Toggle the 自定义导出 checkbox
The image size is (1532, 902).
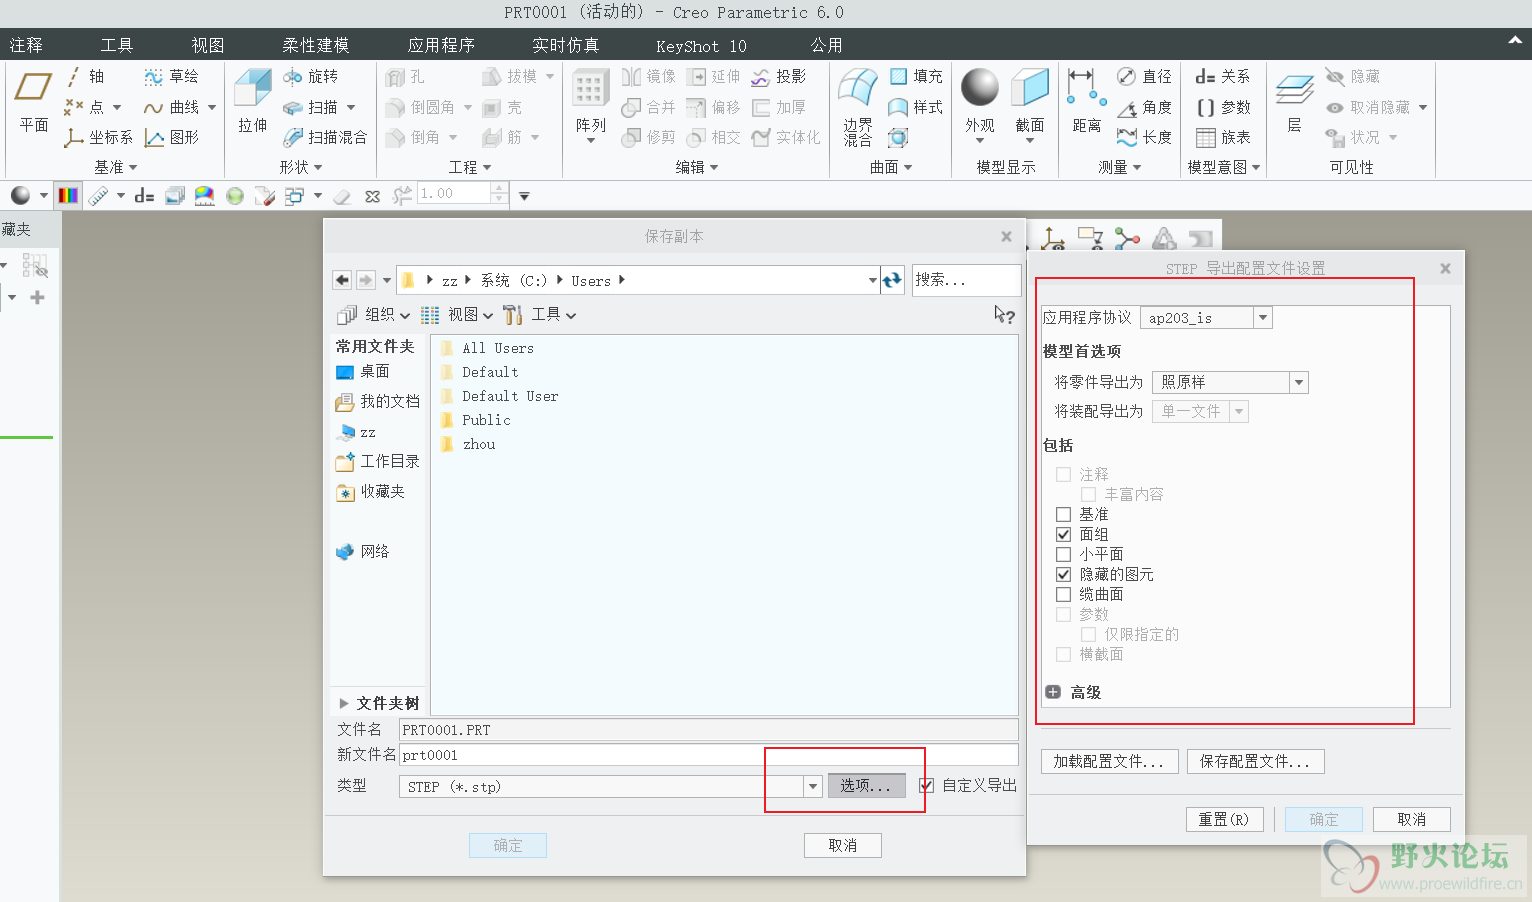tap(926, 785)
